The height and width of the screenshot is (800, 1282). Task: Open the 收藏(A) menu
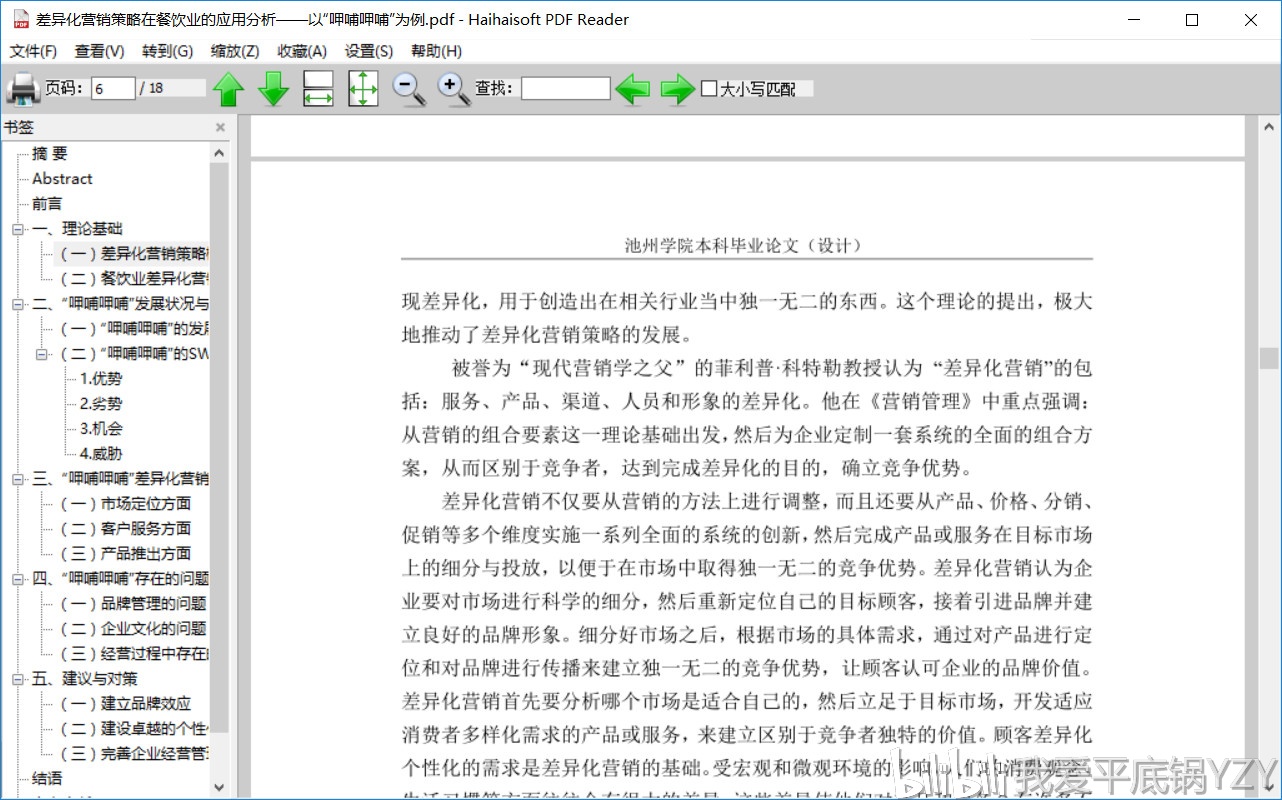coord(302,51)
